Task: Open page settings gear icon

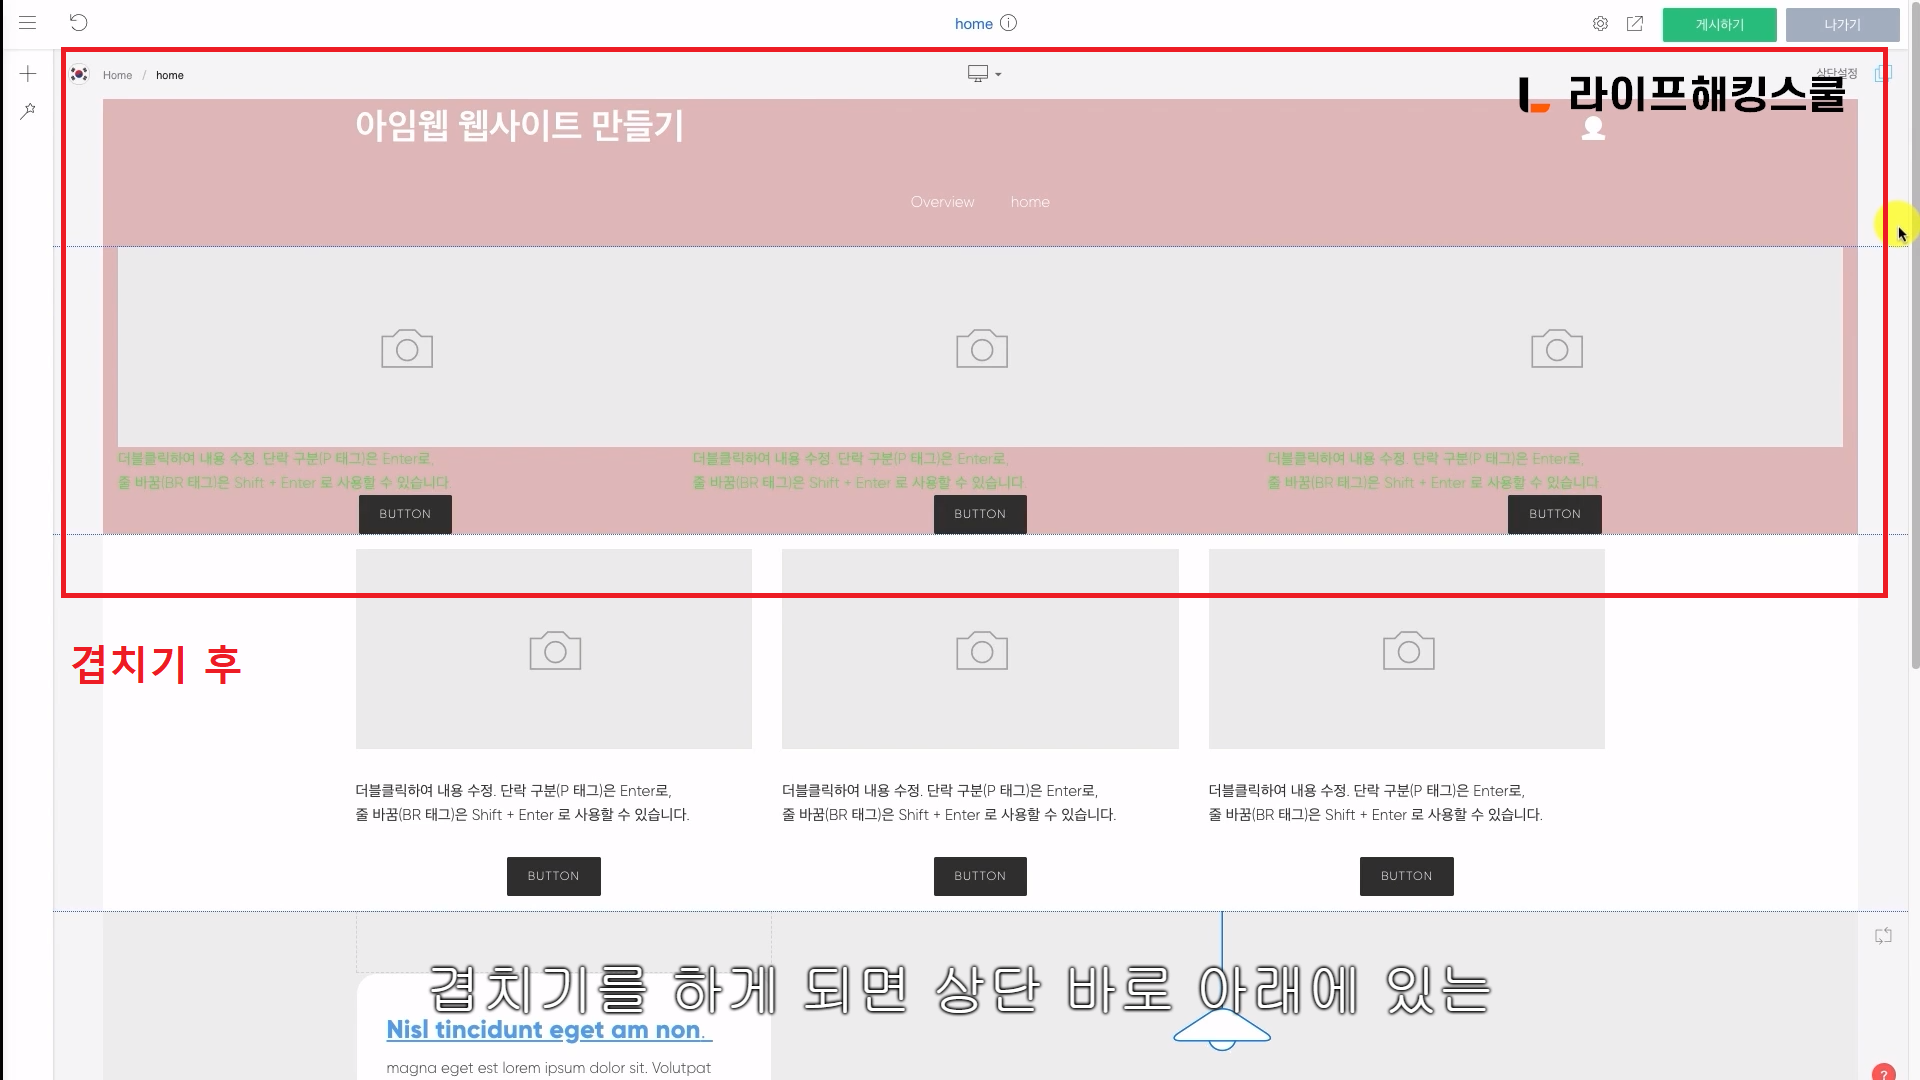Action: coord(1600,24)
